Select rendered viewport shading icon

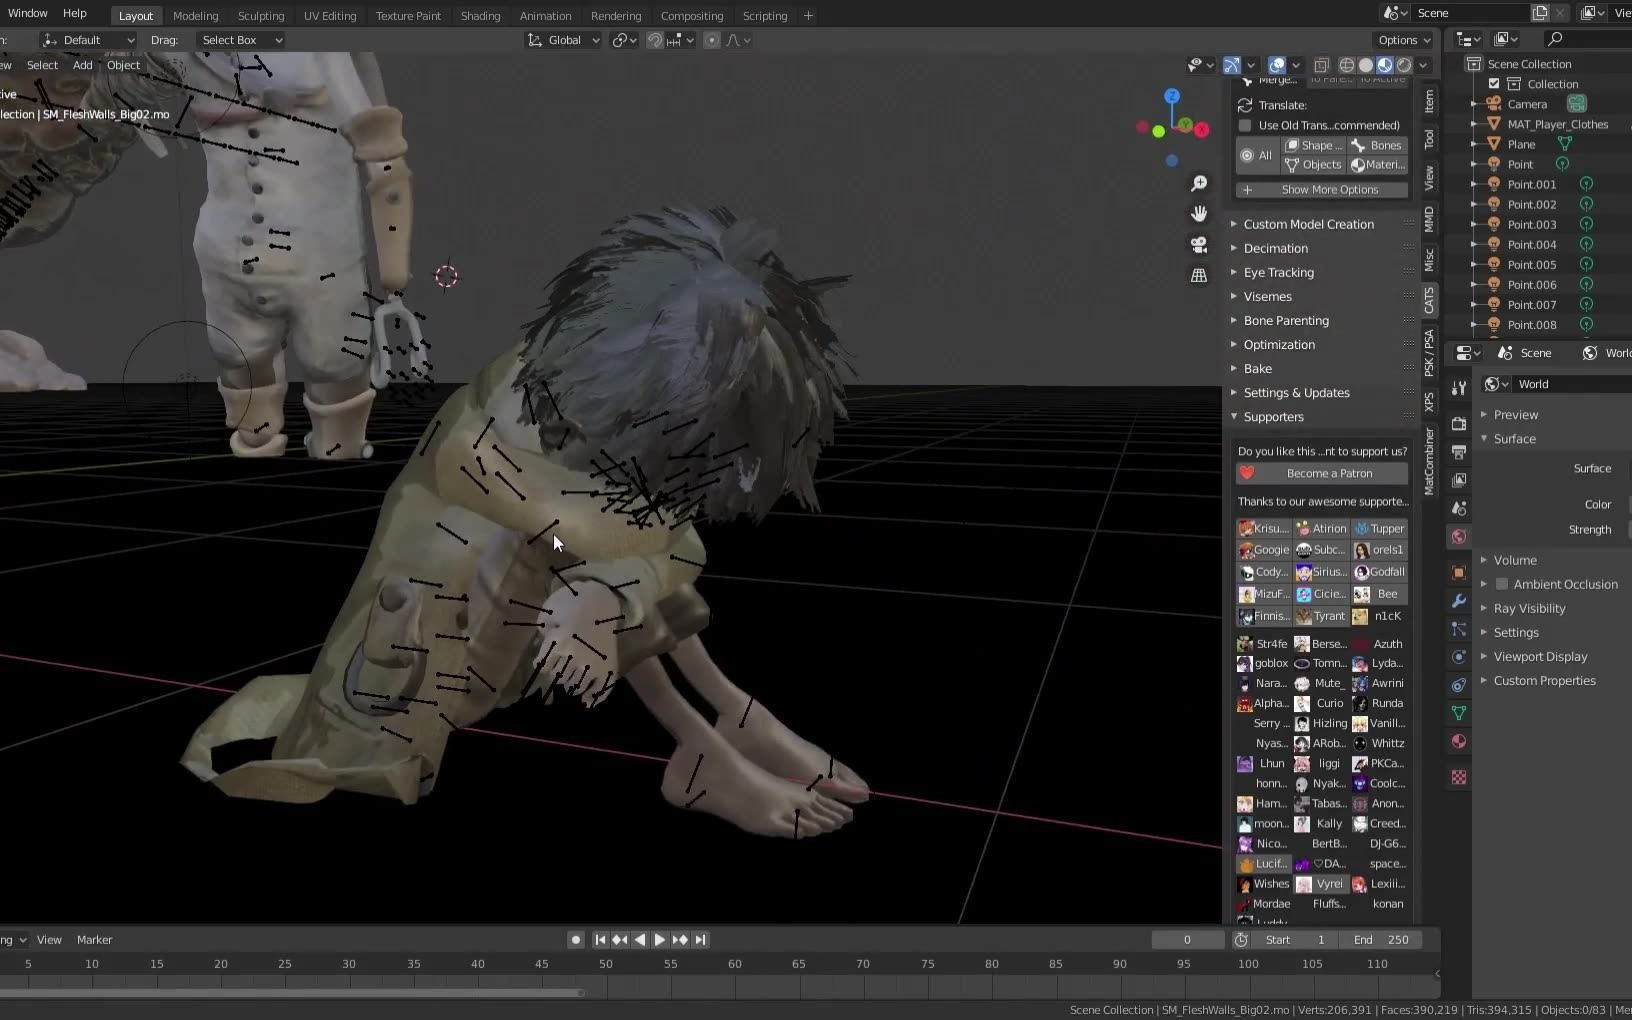point(1404,65)
